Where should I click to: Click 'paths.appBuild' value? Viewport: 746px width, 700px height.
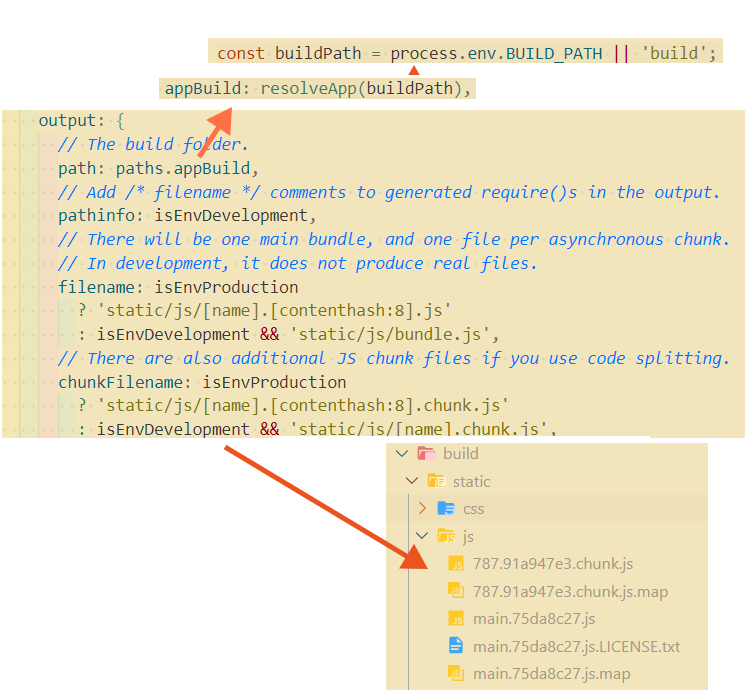point(183,168)
